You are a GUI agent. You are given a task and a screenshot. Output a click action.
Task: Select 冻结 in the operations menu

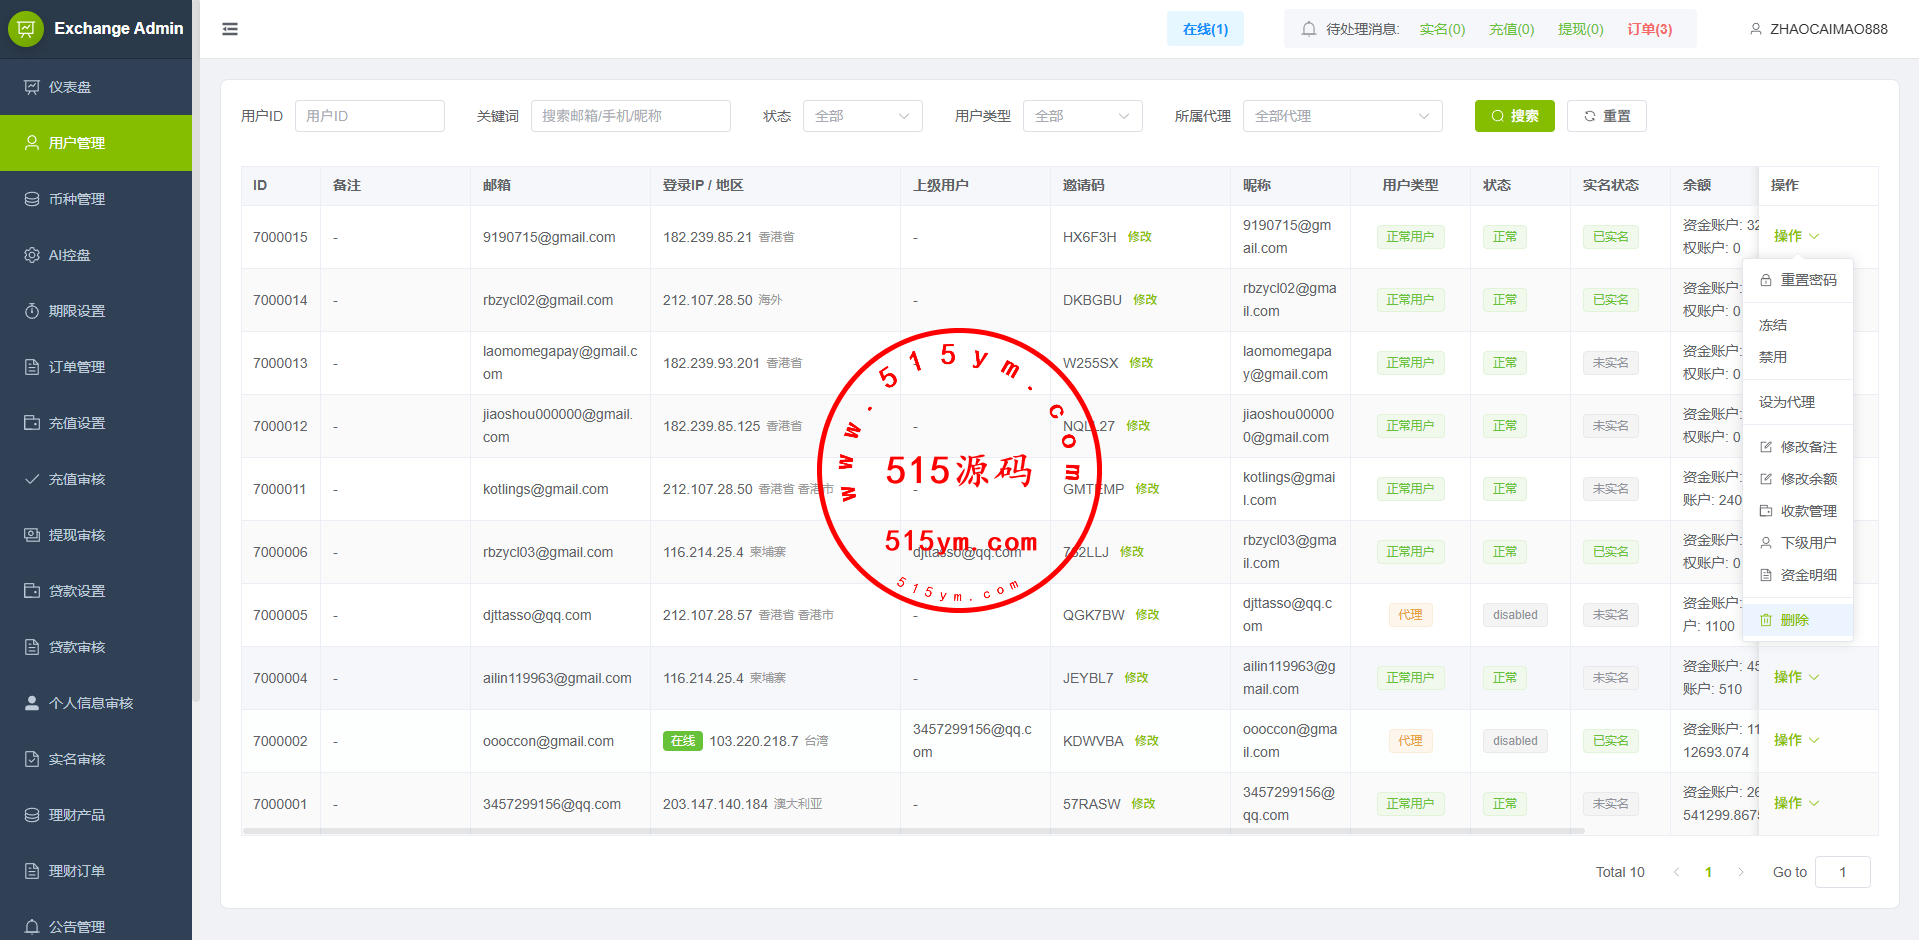point(1773,325)
